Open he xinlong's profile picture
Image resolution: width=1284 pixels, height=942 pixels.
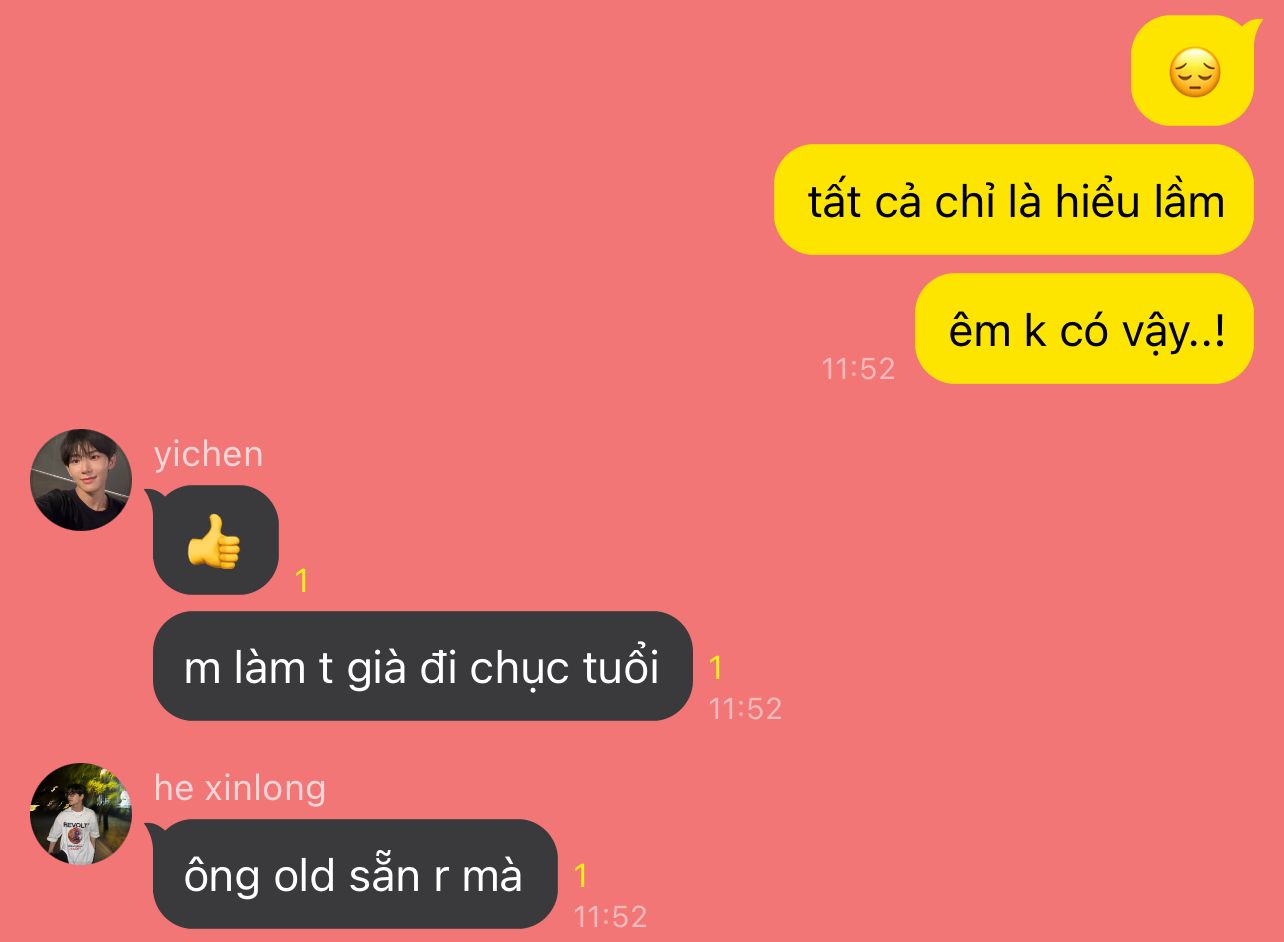pos(81,814)
